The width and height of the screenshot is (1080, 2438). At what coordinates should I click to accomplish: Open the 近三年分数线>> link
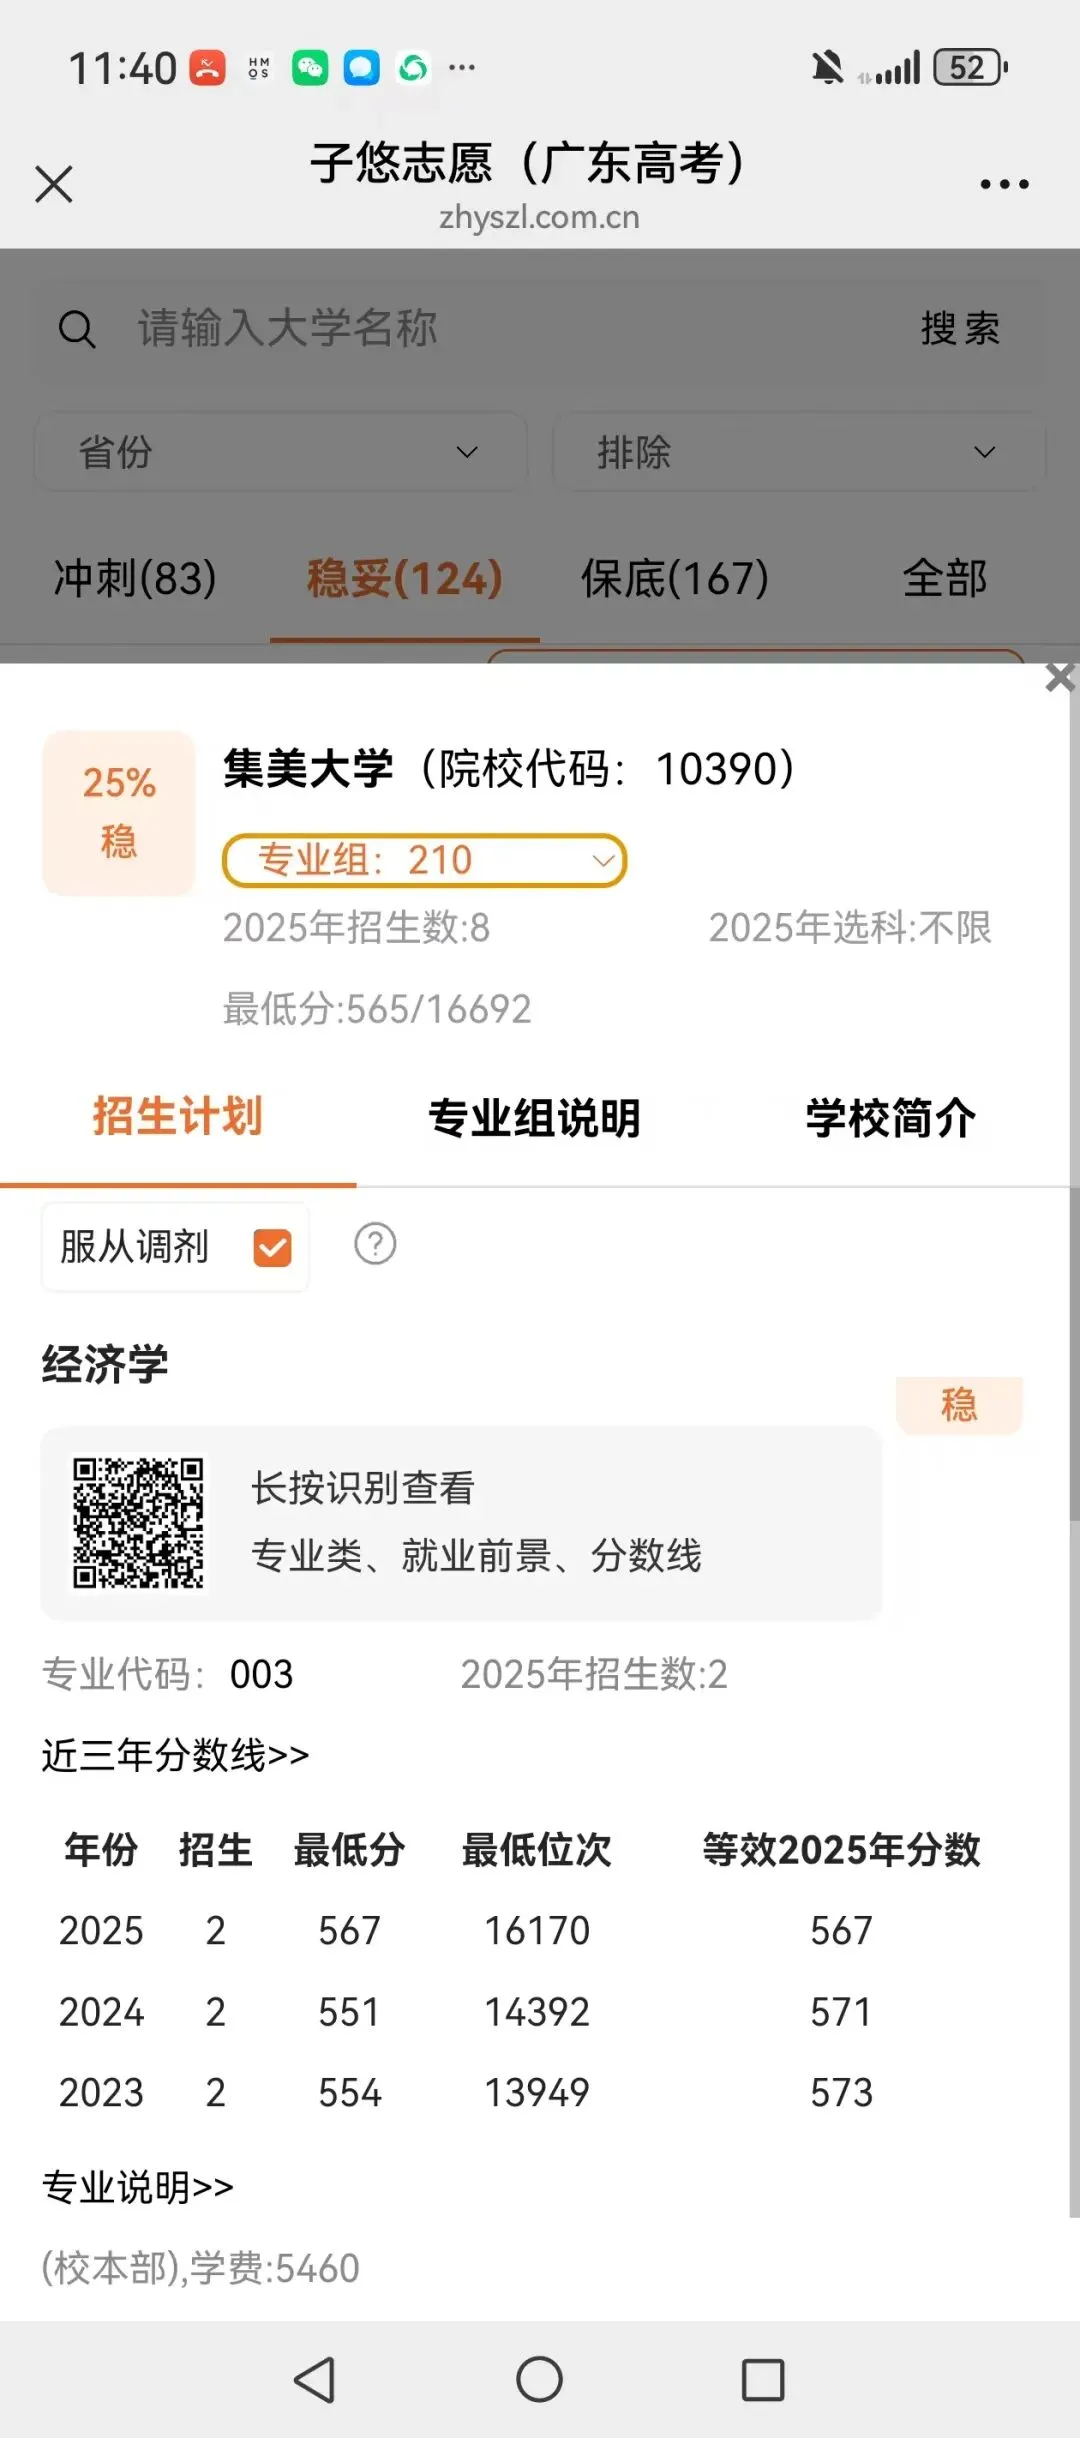(175, 1755)
